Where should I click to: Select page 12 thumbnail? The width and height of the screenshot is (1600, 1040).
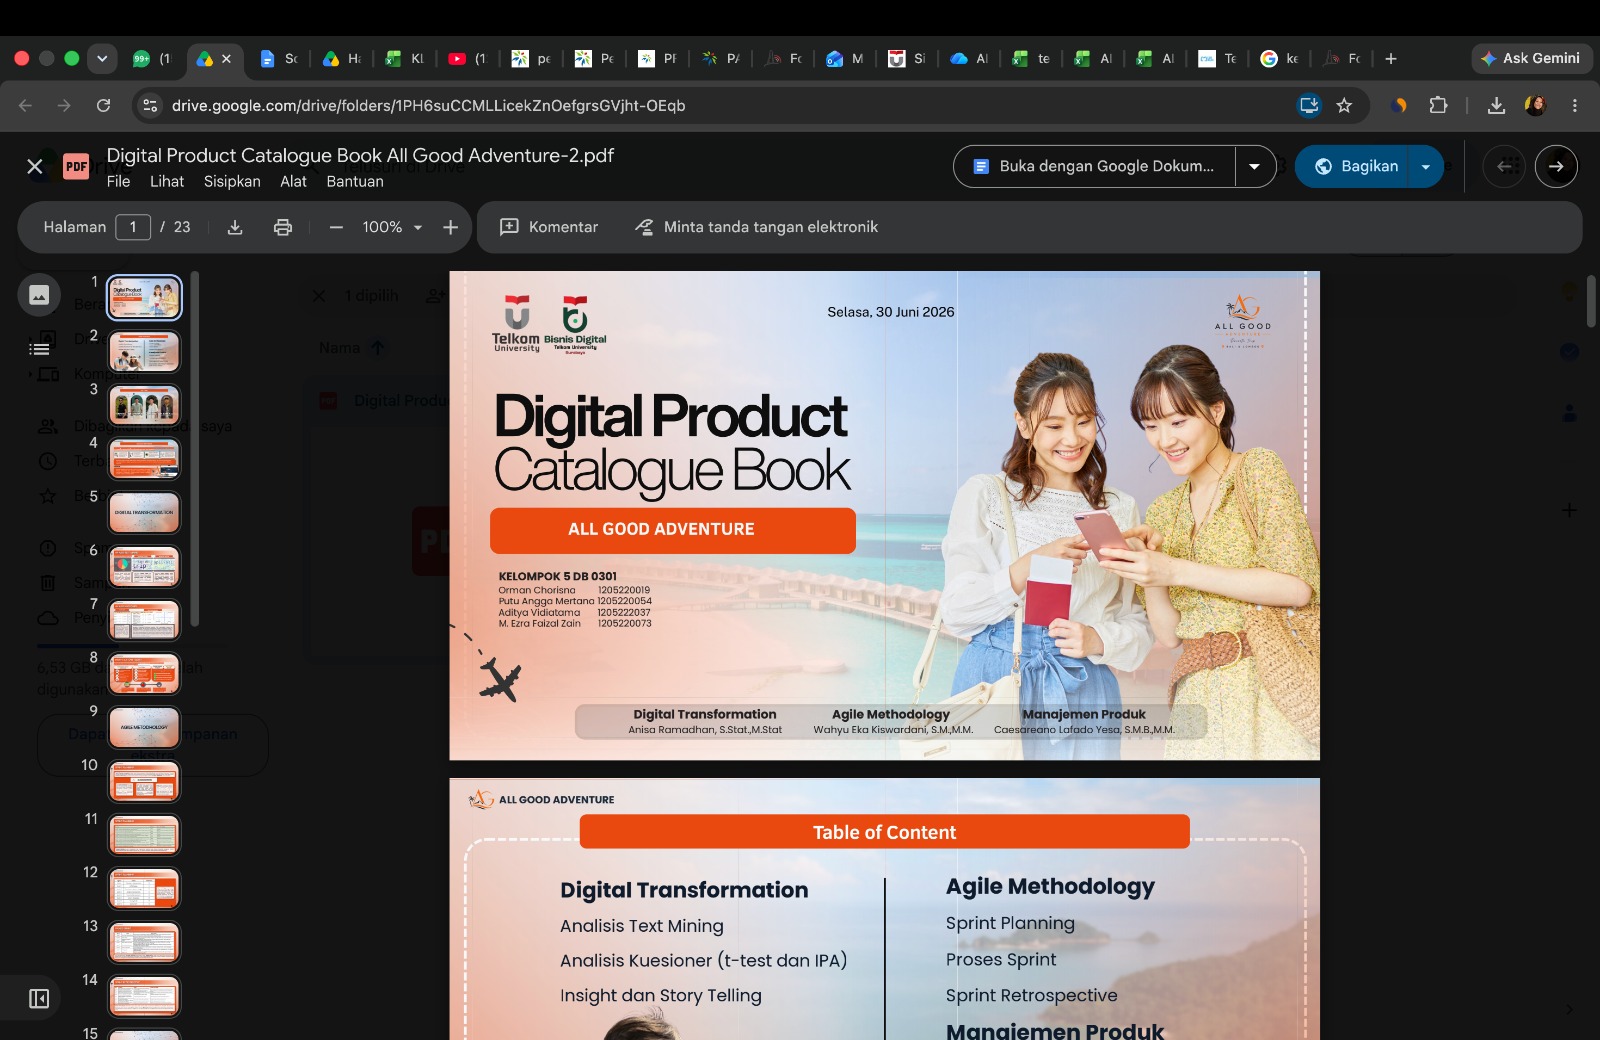pyautogui.click(x=144, y=889)
